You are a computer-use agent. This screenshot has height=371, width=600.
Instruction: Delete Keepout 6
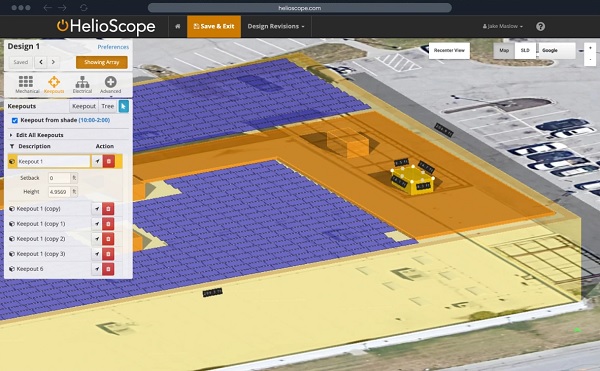point(108,269)
